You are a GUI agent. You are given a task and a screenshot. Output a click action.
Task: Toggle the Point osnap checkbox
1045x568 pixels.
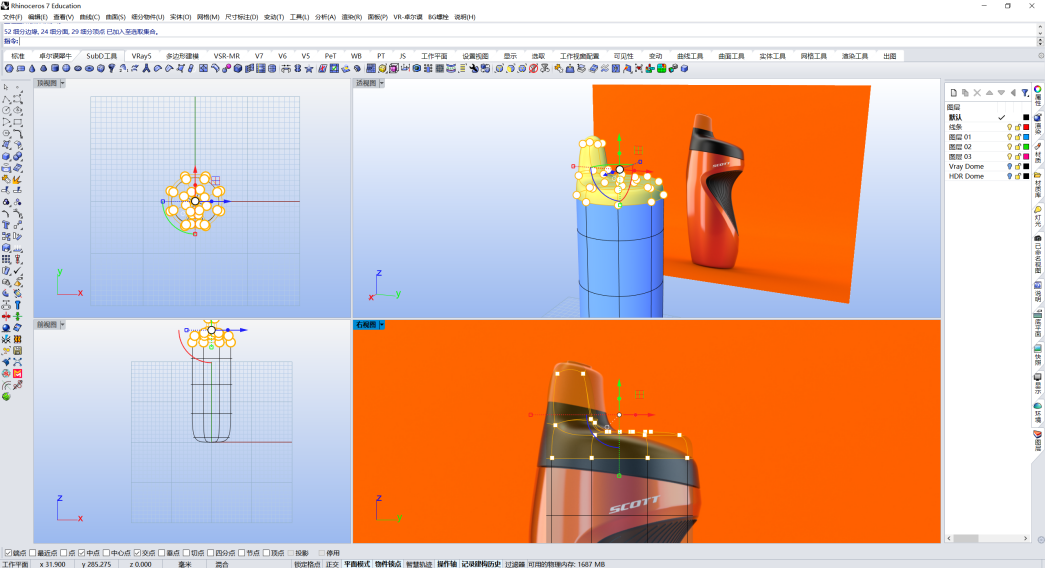(64, 553)
